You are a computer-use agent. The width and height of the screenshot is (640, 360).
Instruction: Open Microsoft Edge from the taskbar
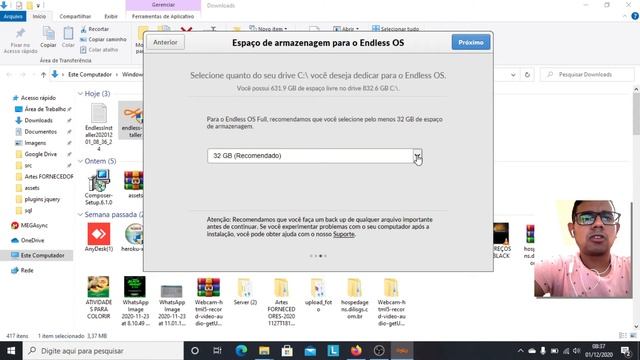click(x=241, y=351)
